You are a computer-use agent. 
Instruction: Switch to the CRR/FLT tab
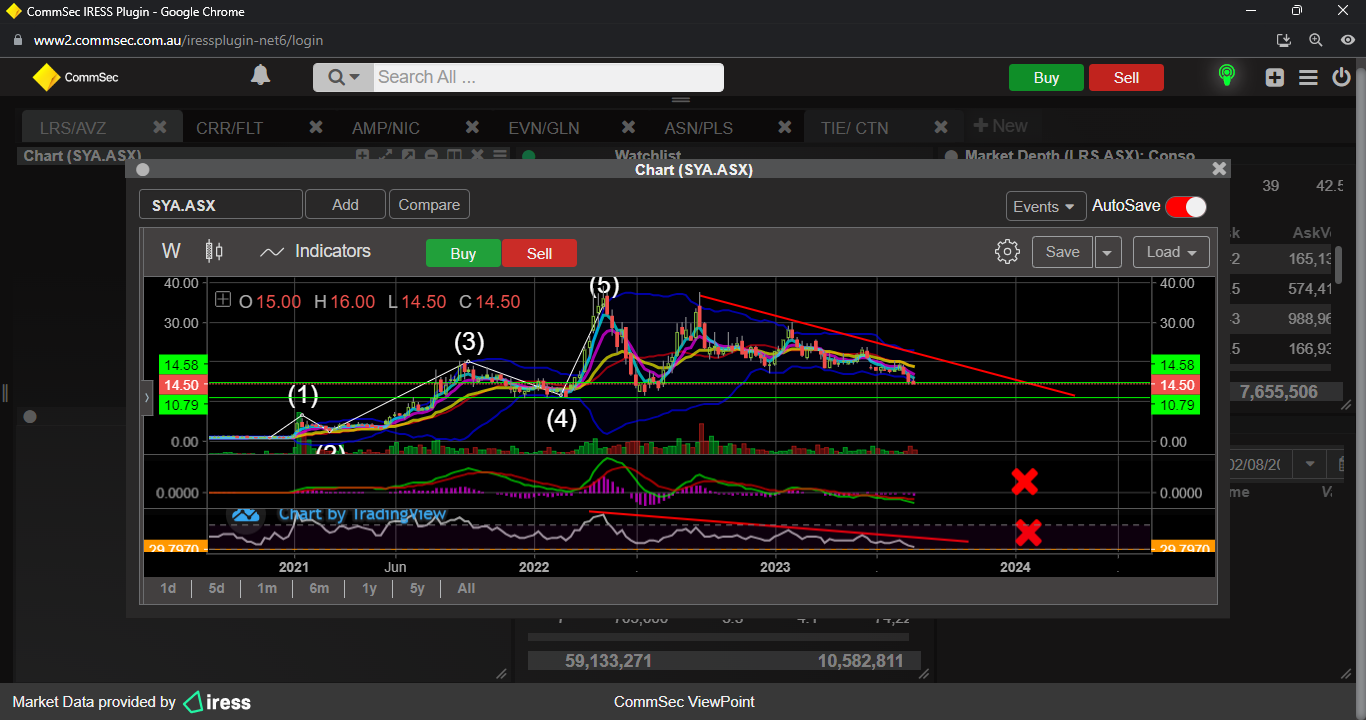[x=229, y=128]
